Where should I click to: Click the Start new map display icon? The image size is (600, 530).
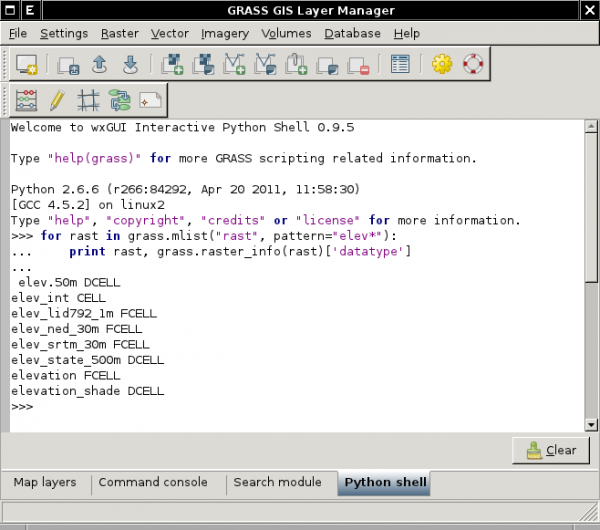click(27, 65)
